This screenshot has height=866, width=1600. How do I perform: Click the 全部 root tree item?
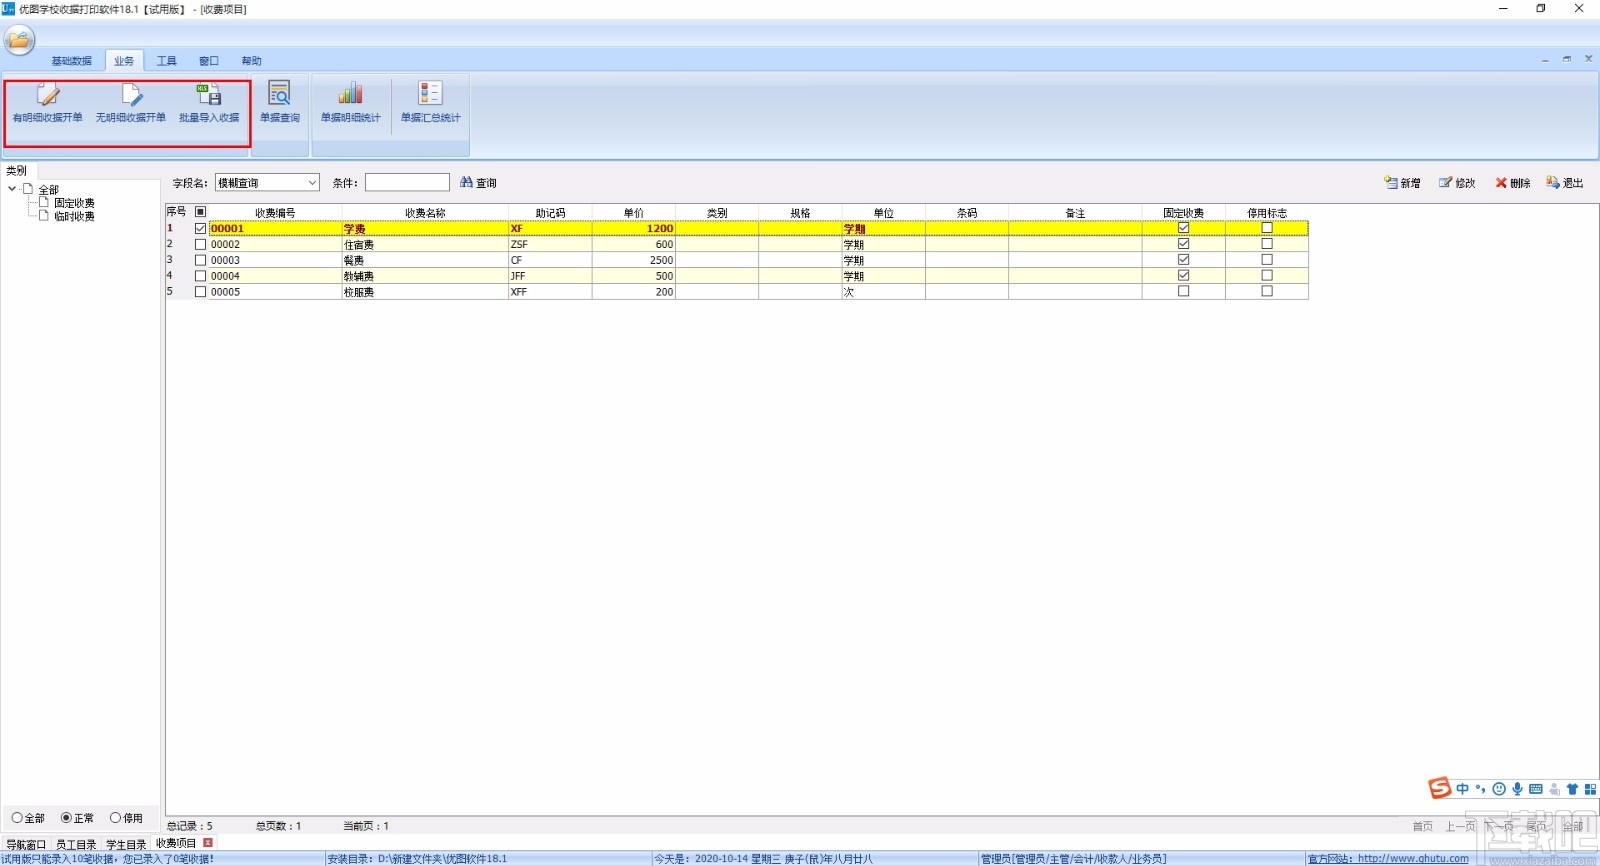pos(49,190)
